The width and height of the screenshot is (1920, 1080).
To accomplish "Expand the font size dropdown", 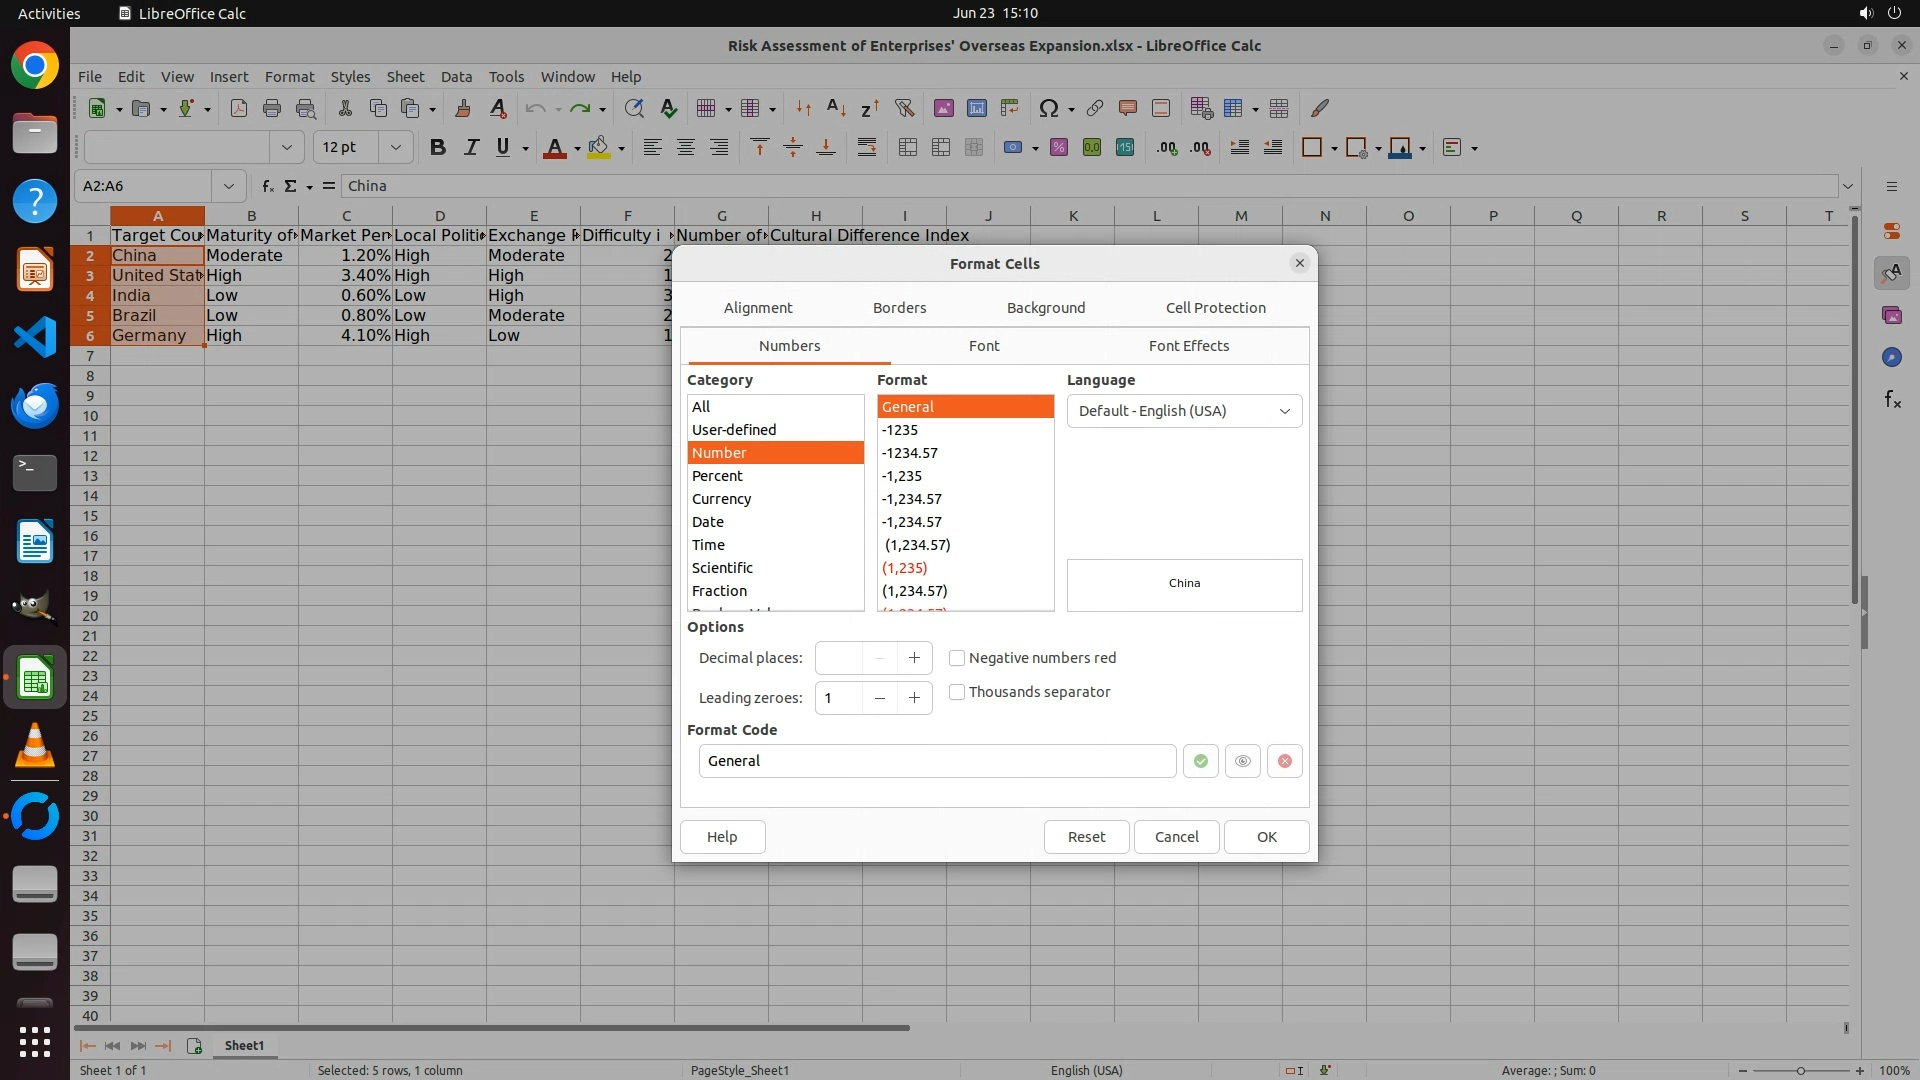I will coord(396,148).
